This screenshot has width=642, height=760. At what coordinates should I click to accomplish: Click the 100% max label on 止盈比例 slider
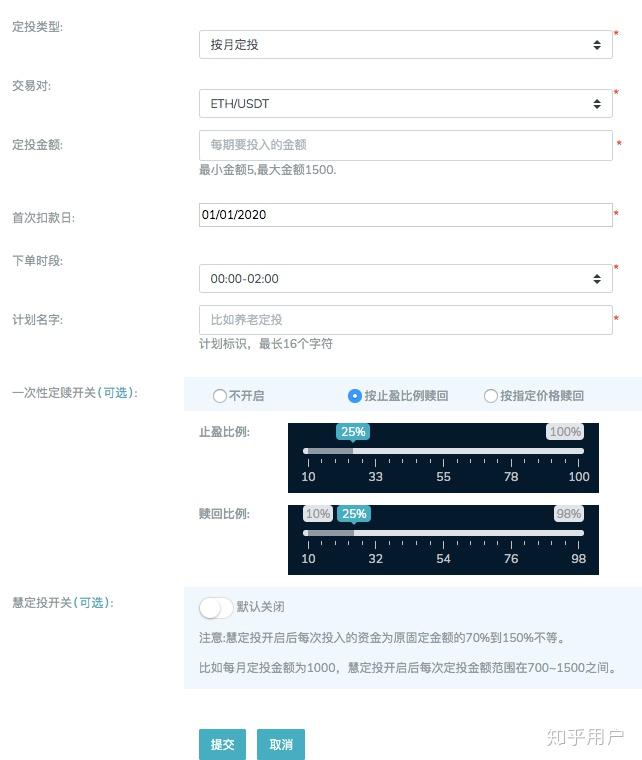pyautogui.click(x=565, y=431)
